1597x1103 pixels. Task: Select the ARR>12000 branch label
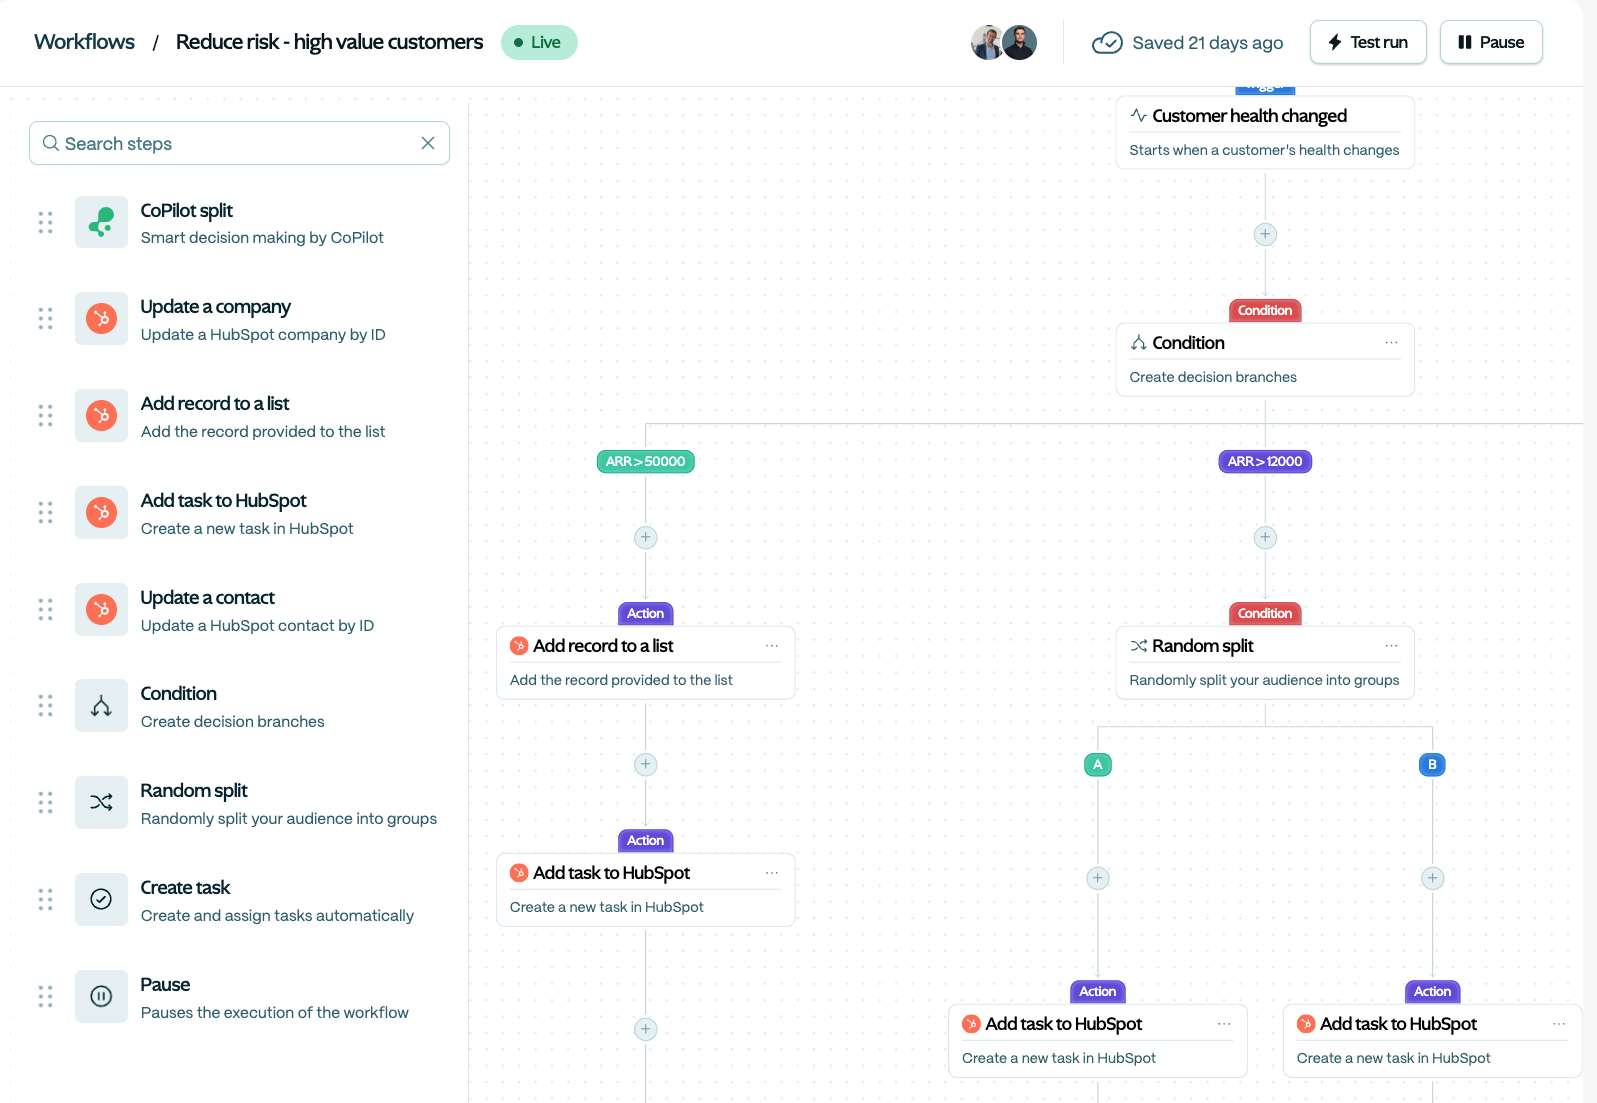tap(1264, 461)
